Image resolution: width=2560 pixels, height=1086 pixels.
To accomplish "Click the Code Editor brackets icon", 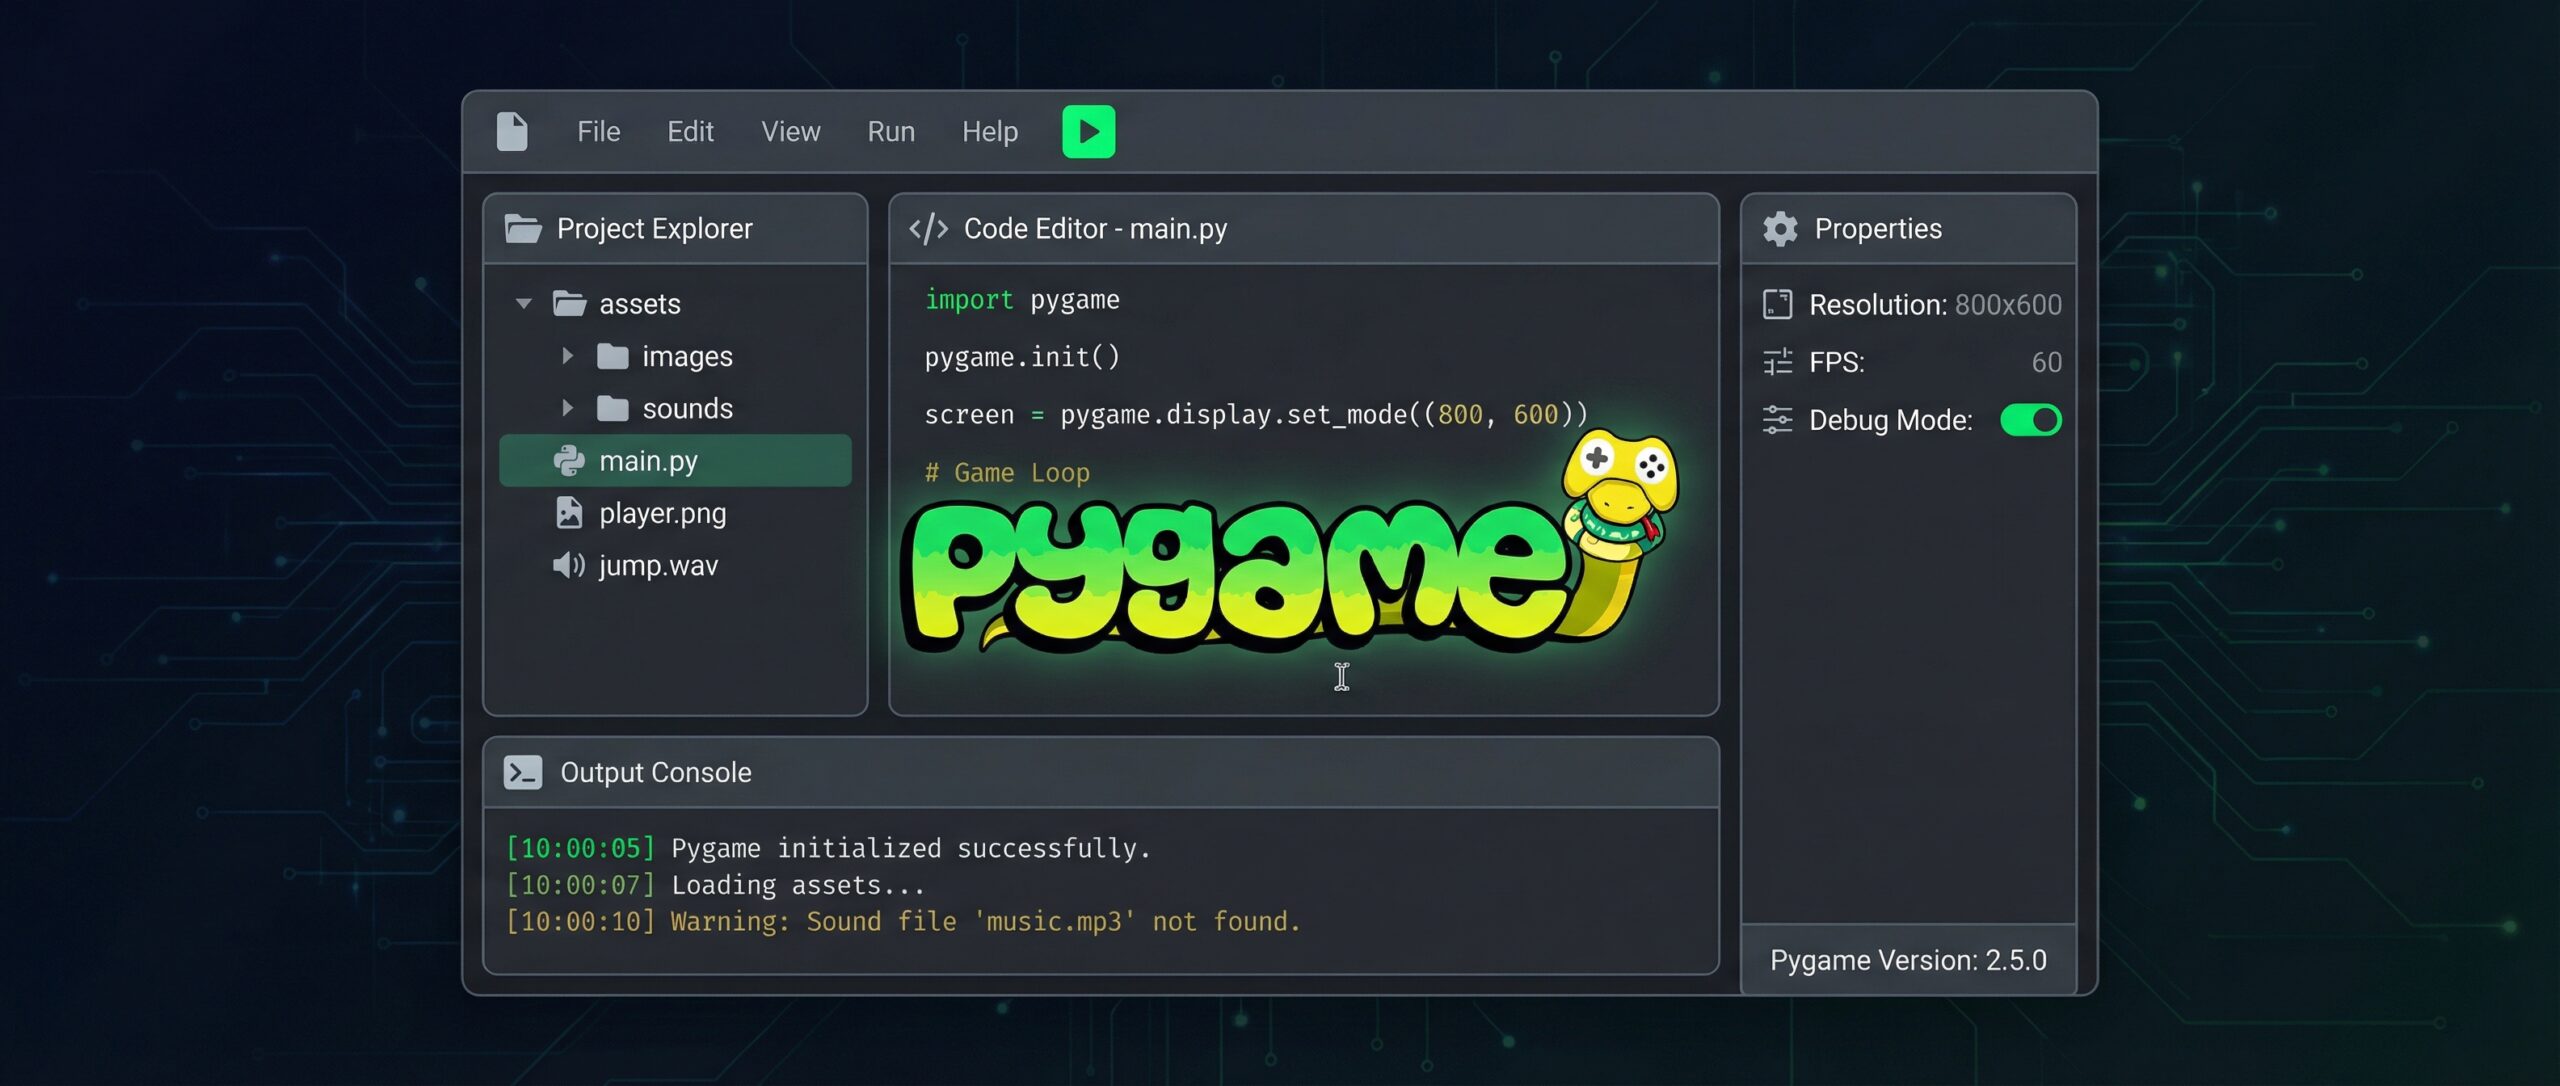I will coord(928,229).
